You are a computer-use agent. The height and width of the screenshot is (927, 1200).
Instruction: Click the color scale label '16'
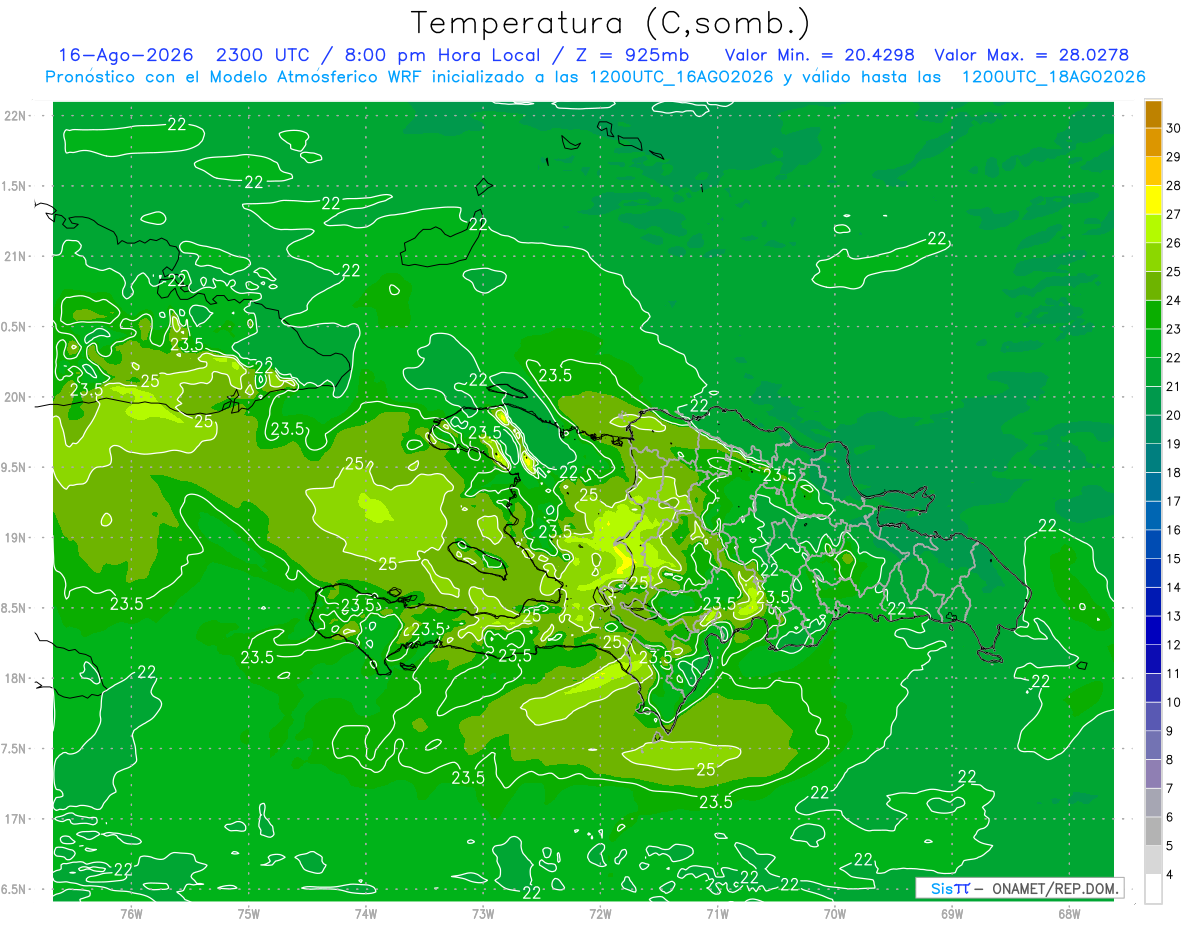click(1175, 530)
